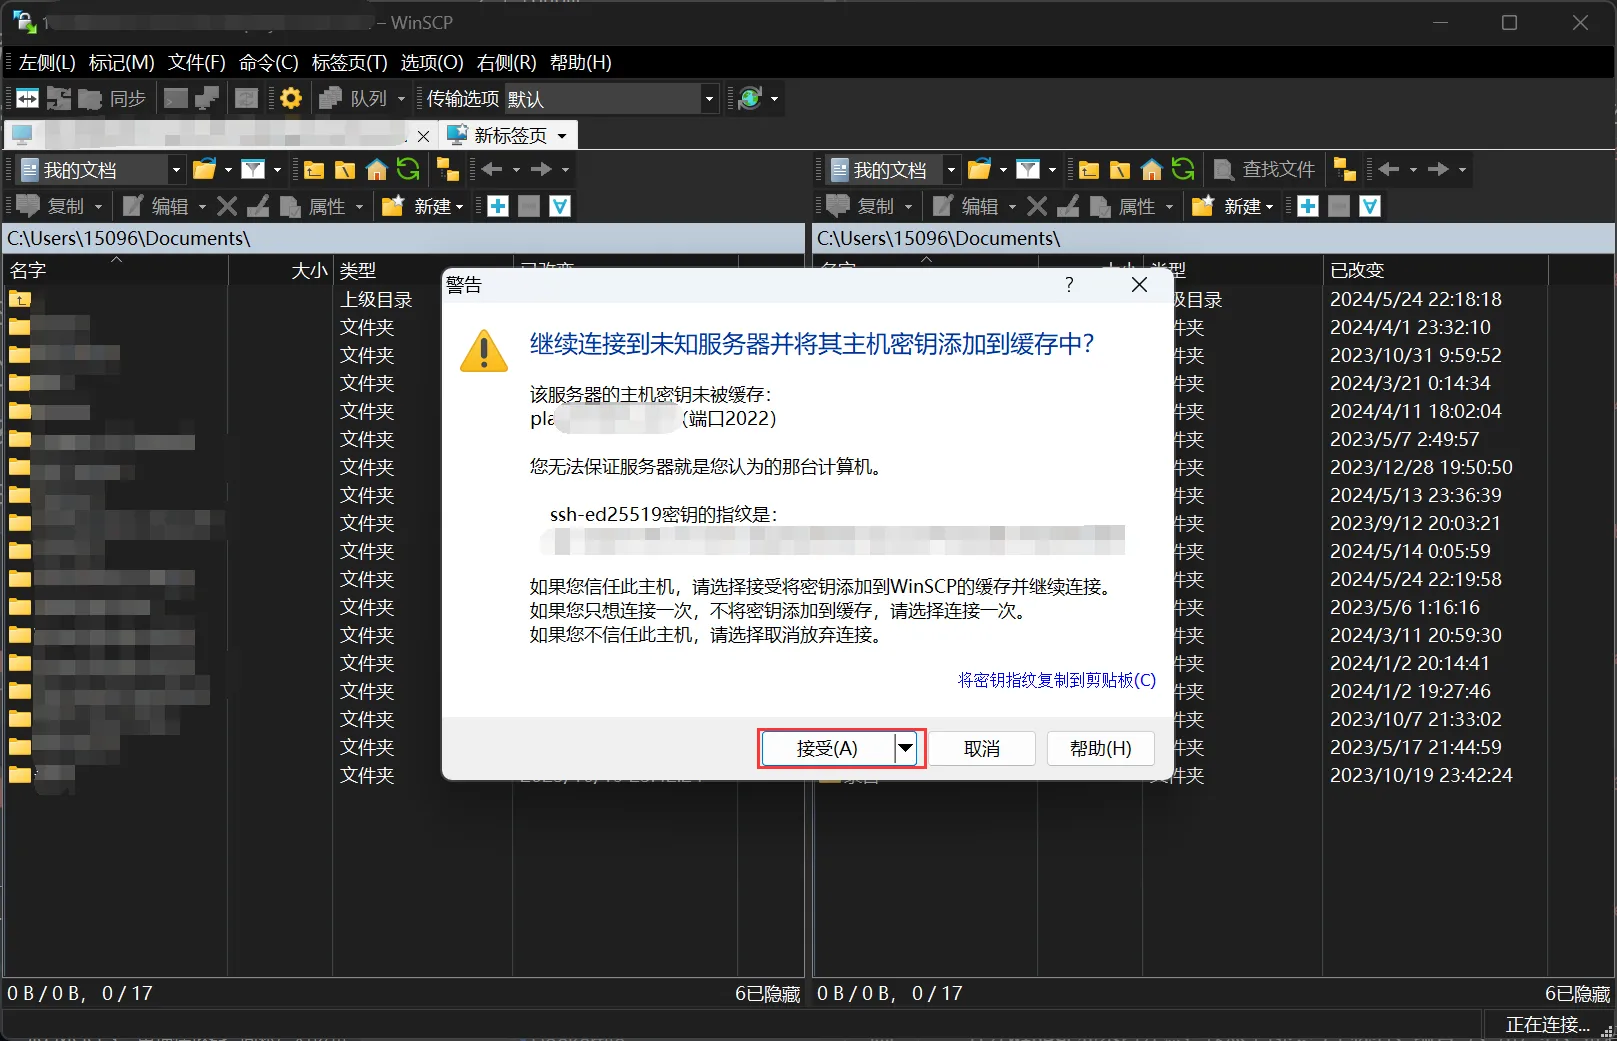
Task: Click right panel directory tree icon
Action: click(1345, 170)
